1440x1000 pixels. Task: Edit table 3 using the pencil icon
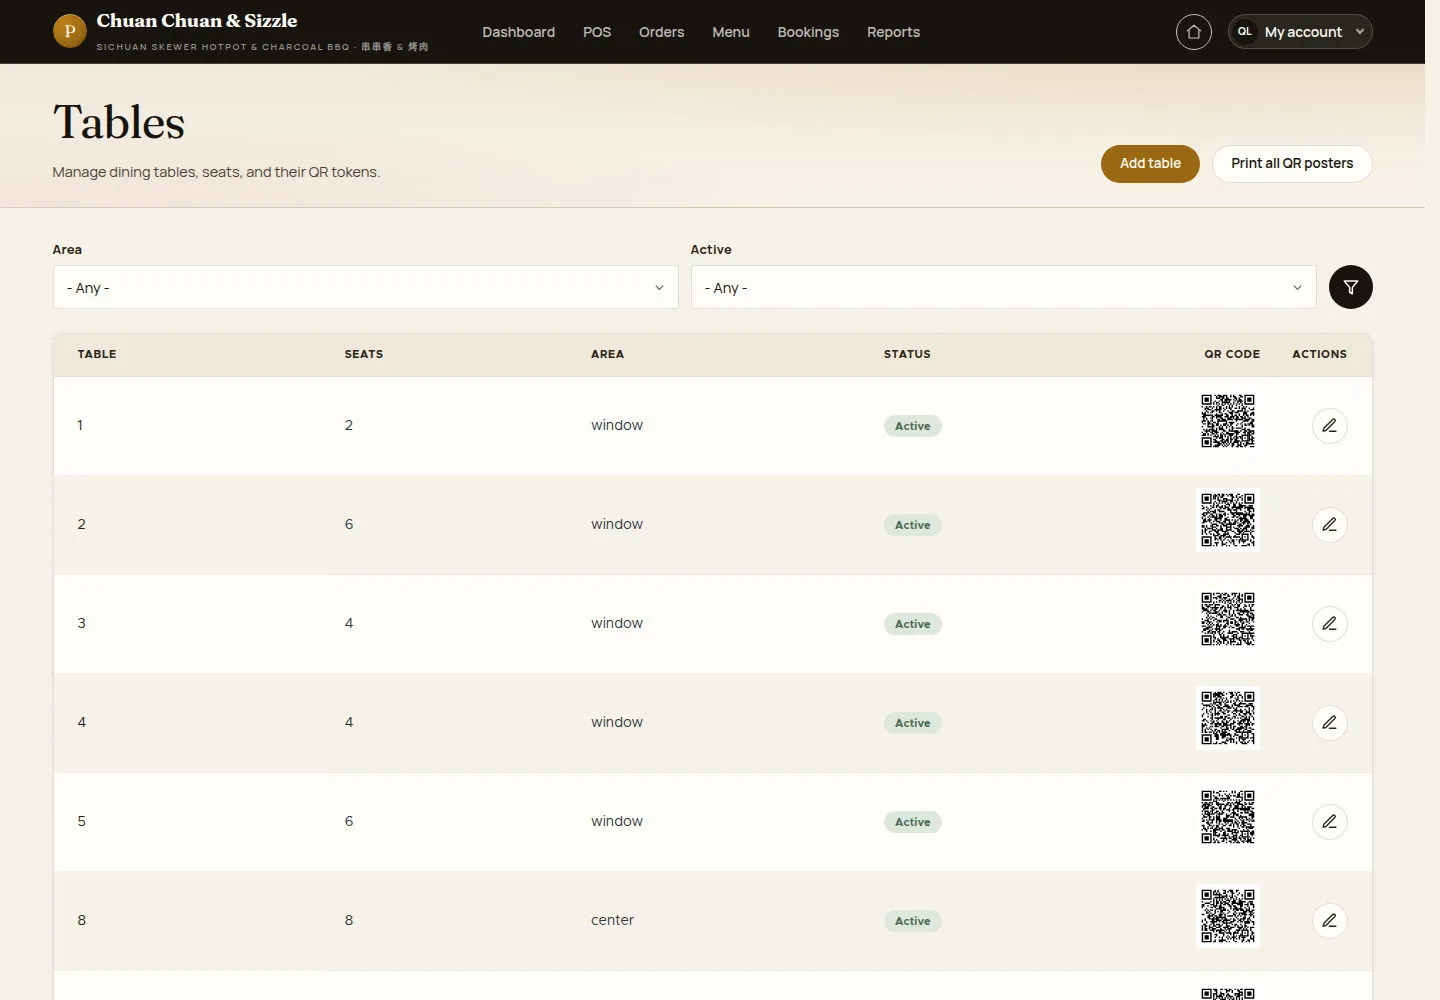(1329, 624)
